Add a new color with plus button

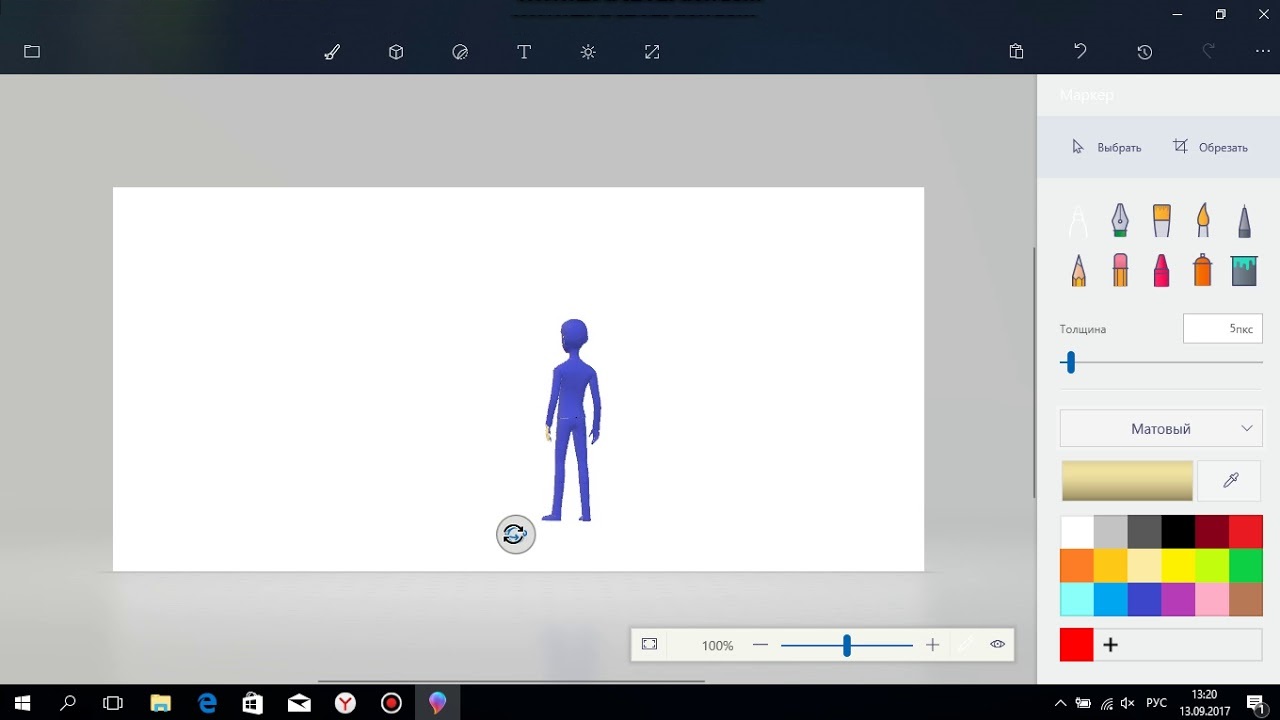(x=1110, y=645)
